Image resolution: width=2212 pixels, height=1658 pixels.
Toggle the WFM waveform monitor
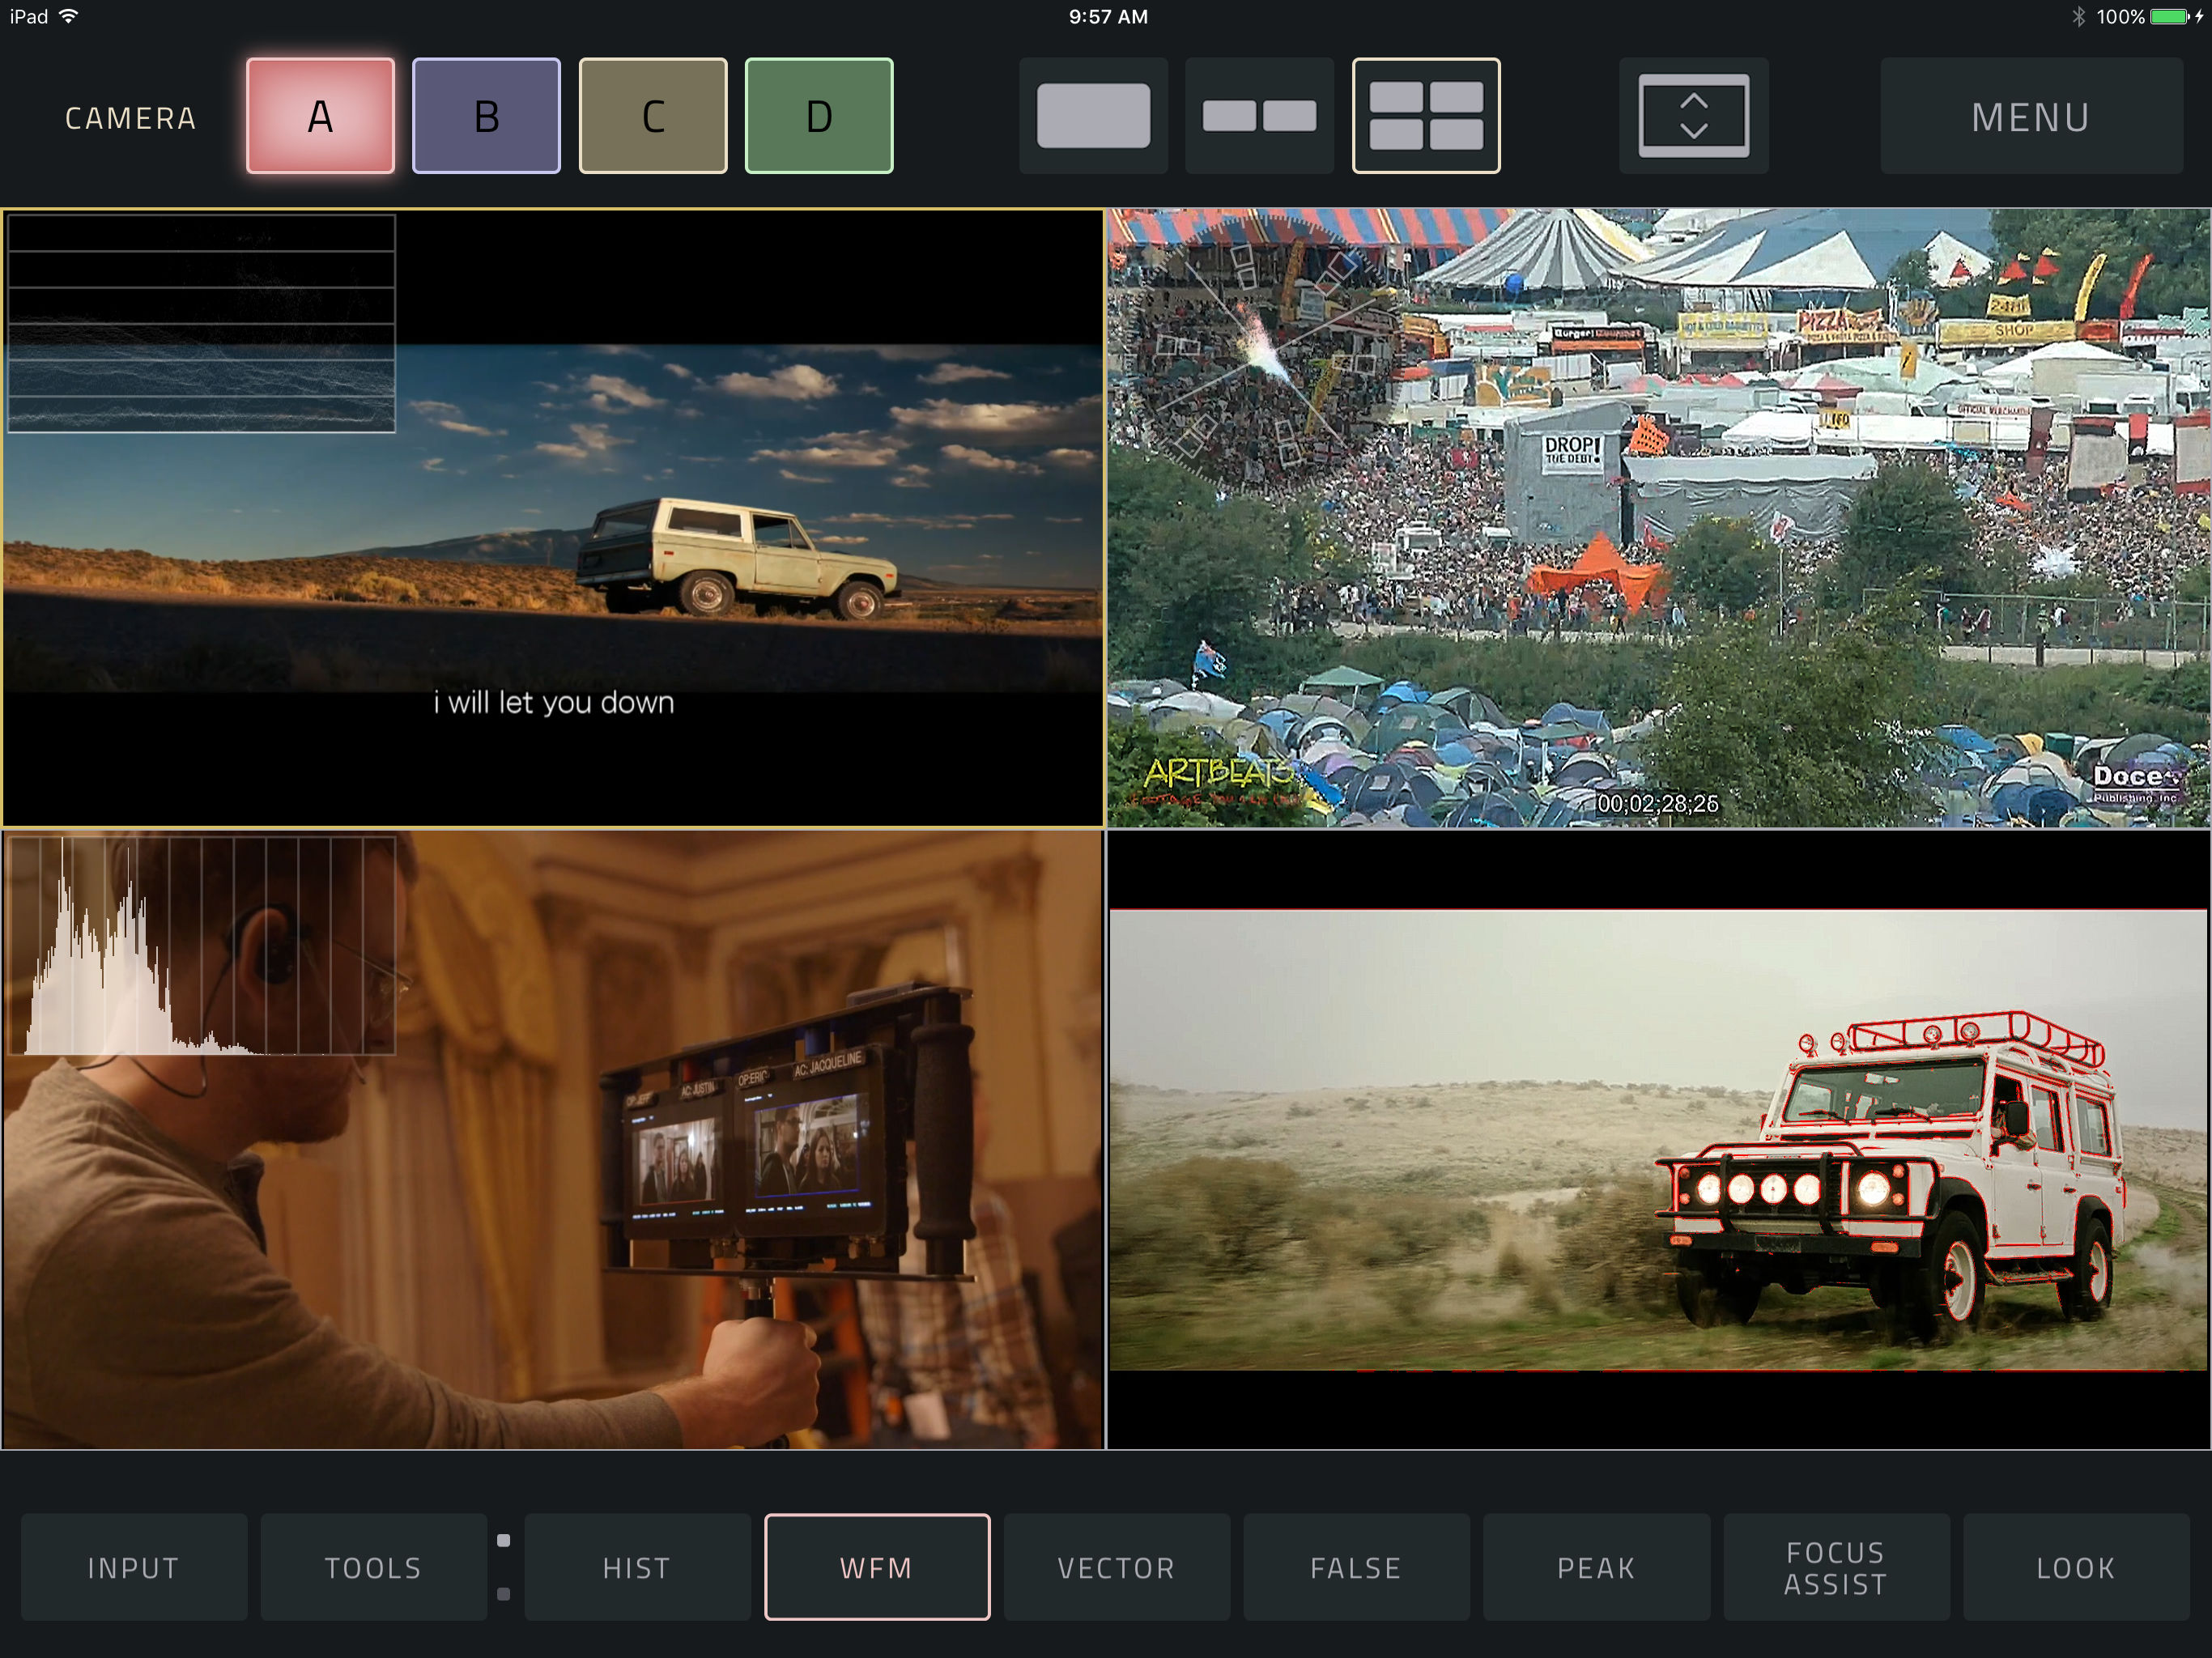click(877, 1567)
